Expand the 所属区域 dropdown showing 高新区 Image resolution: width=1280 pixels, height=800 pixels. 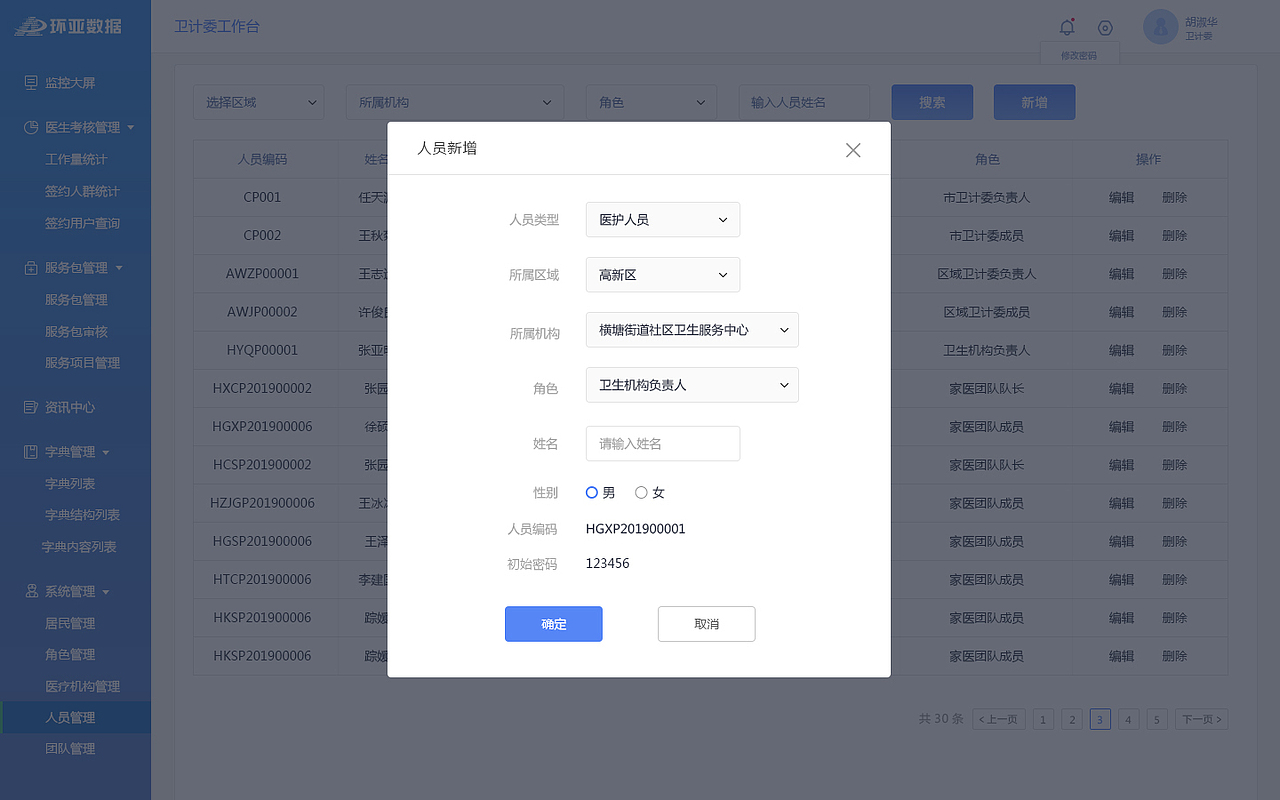(x=662, y=275)
